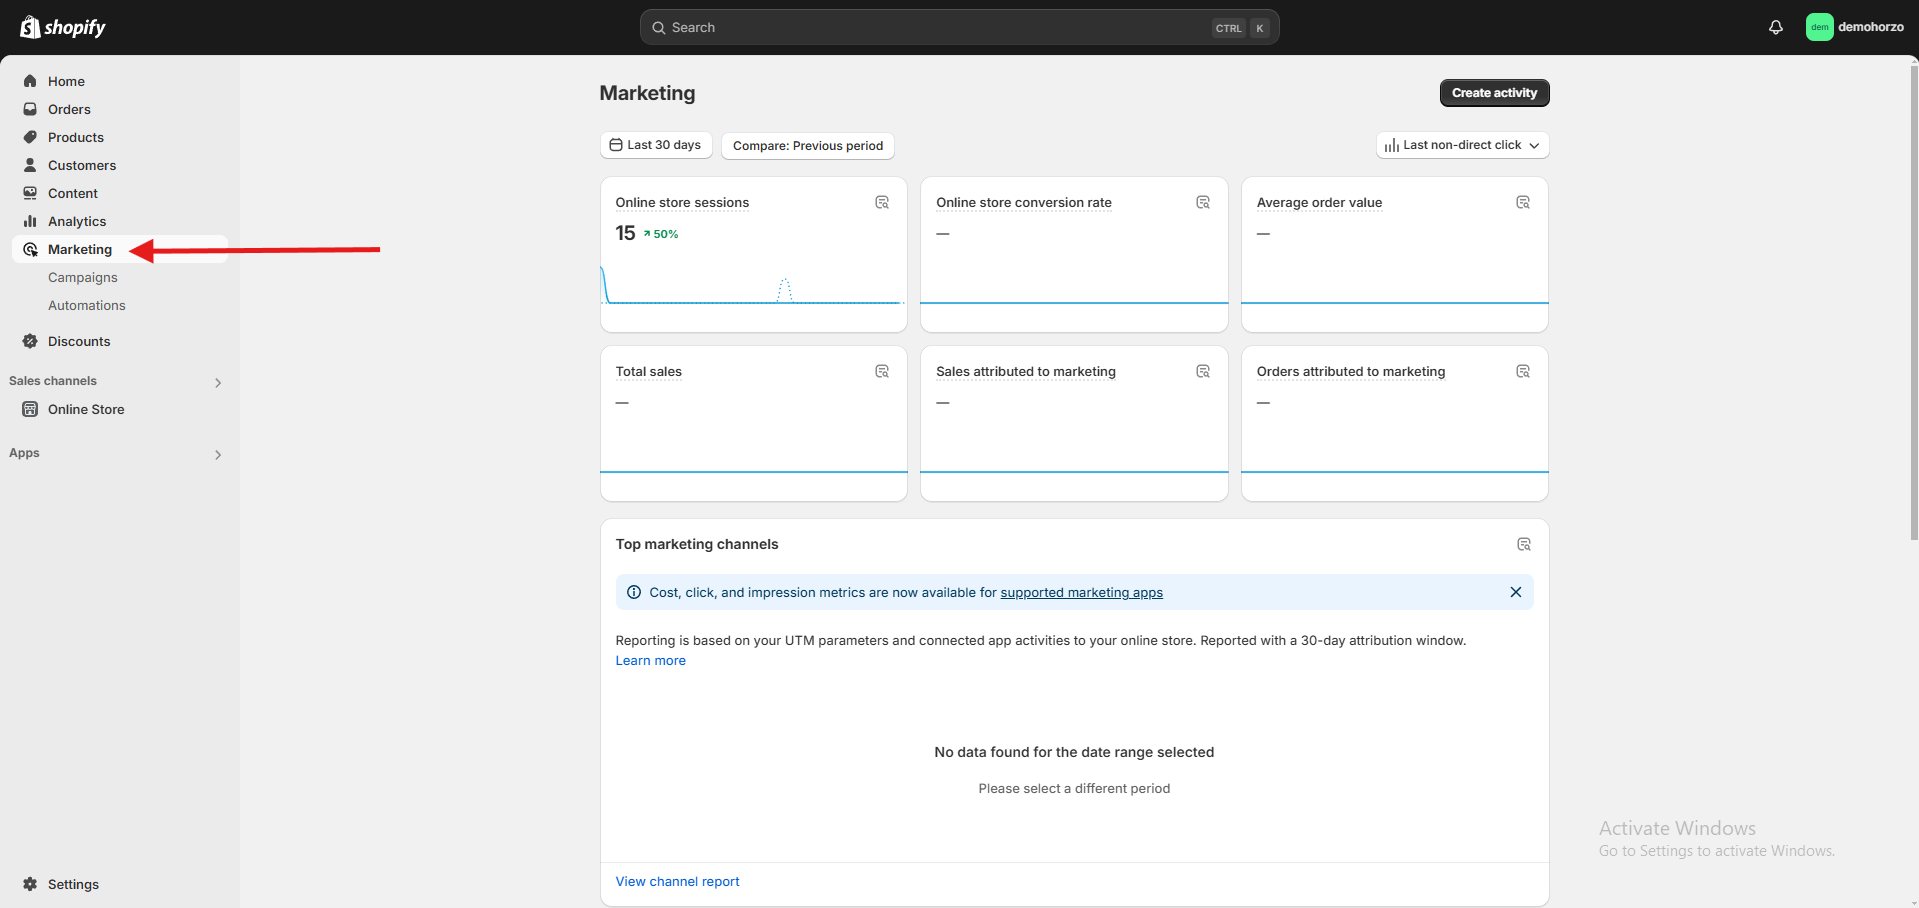Open report icon on Average order value card
1919x908 pixels.
[x=1523, y=203]
